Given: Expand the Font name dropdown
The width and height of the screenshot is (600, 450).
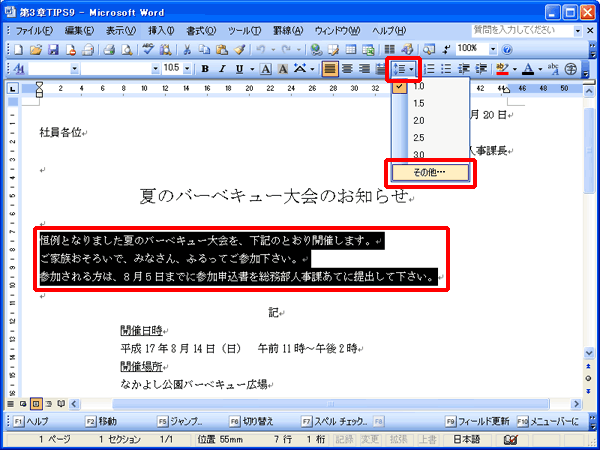Looking at the screenshot, I should click(x=156, y=69).
